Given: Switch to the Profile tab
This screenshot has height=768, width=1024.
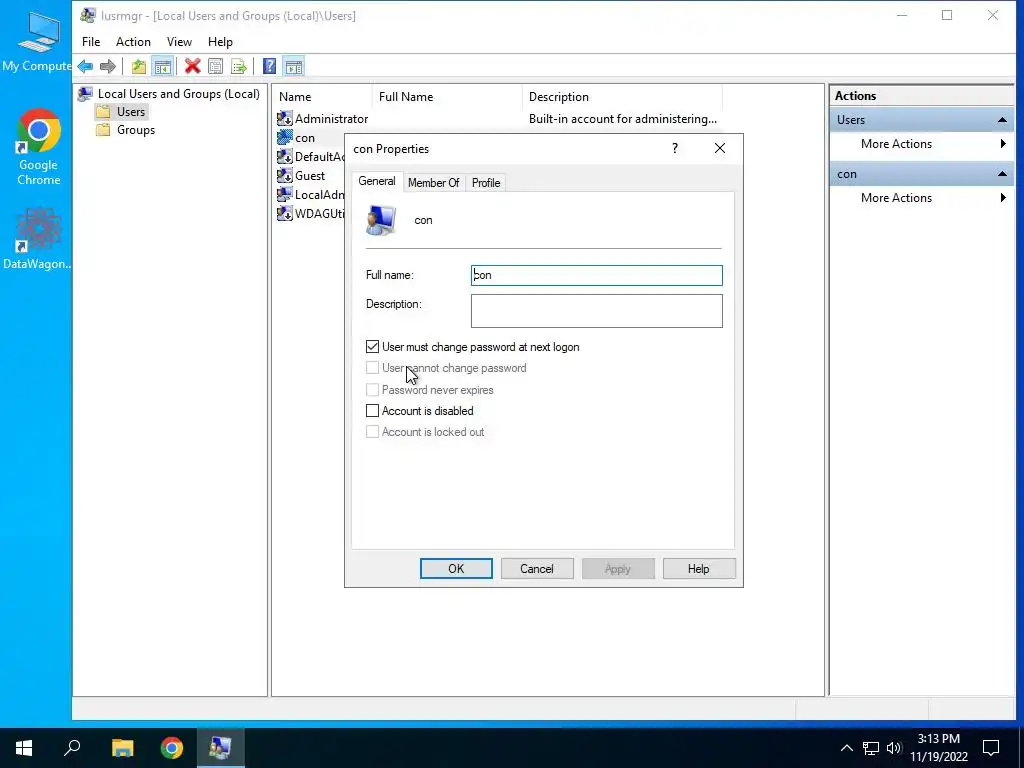Looking at the screenshot, I should (486, 183).
